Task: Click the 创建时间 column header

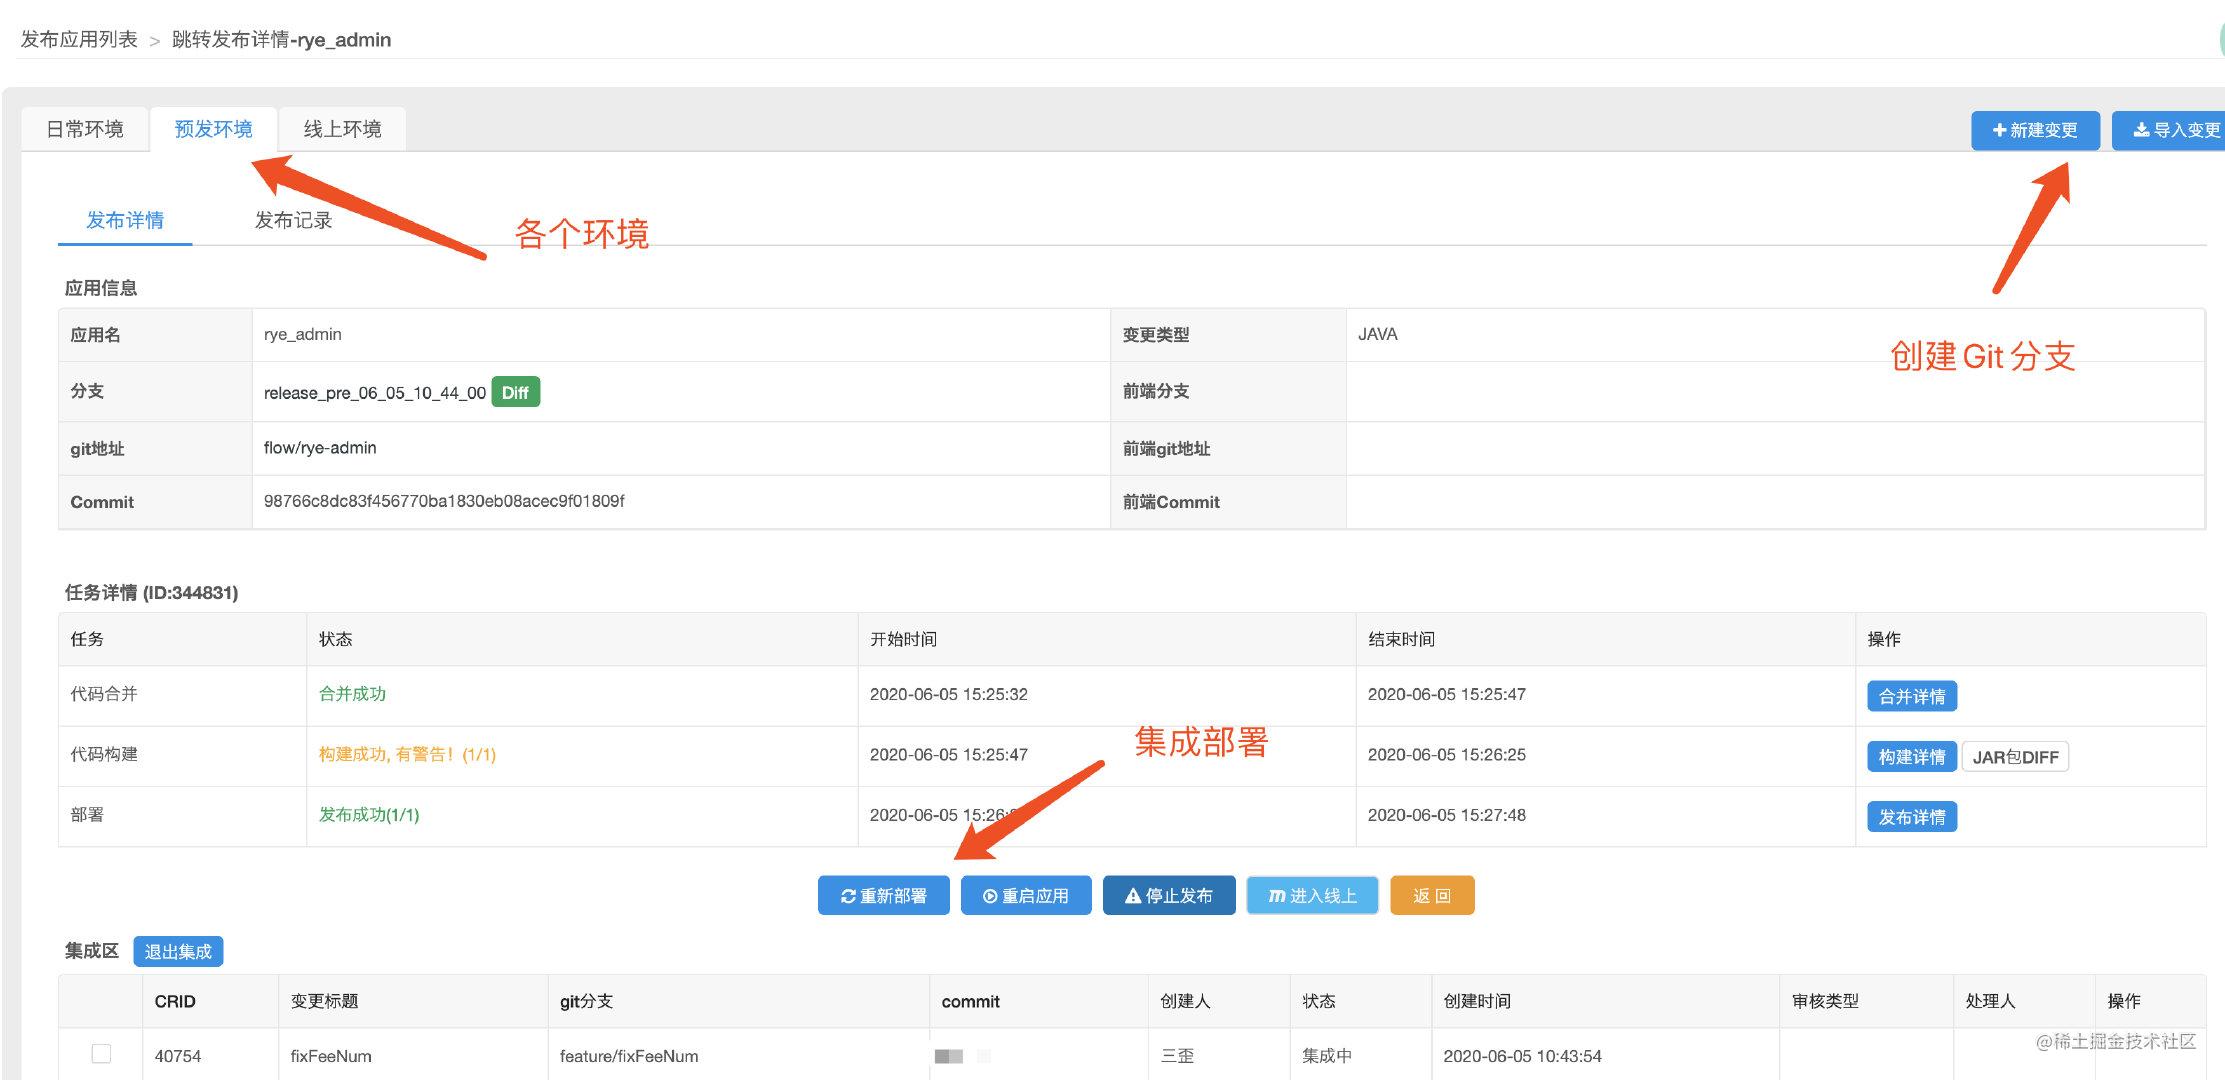Action: click(1477, 1001)
